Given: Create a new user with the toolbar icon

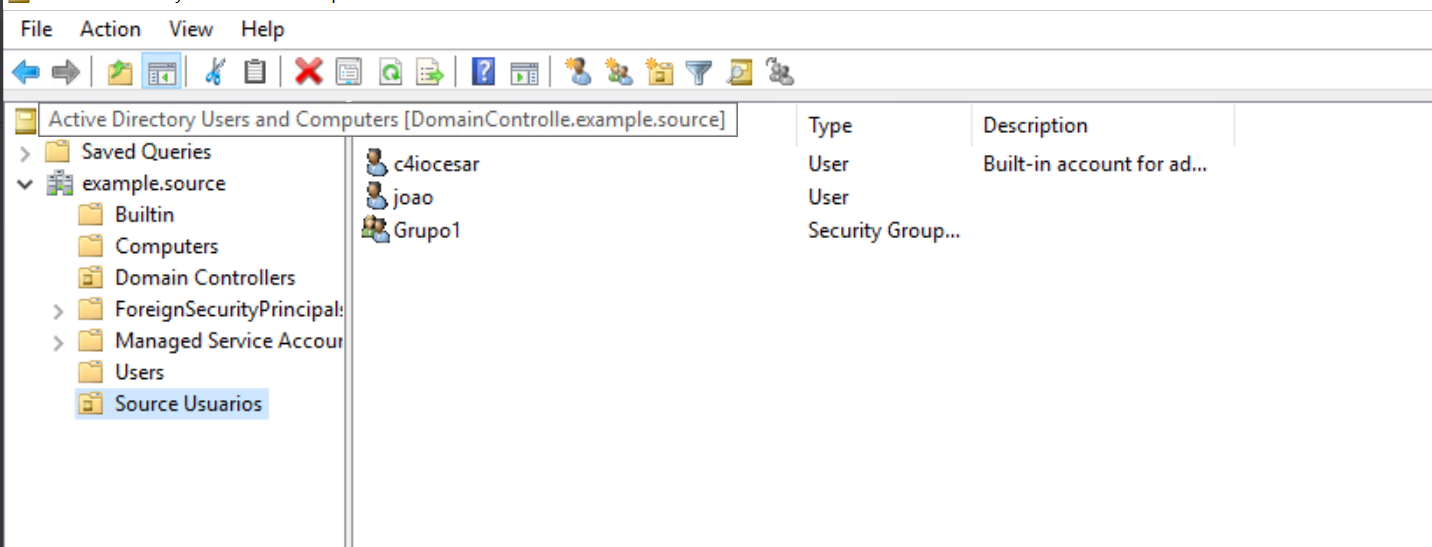Looking at the screenshot, I should (578, 71).
